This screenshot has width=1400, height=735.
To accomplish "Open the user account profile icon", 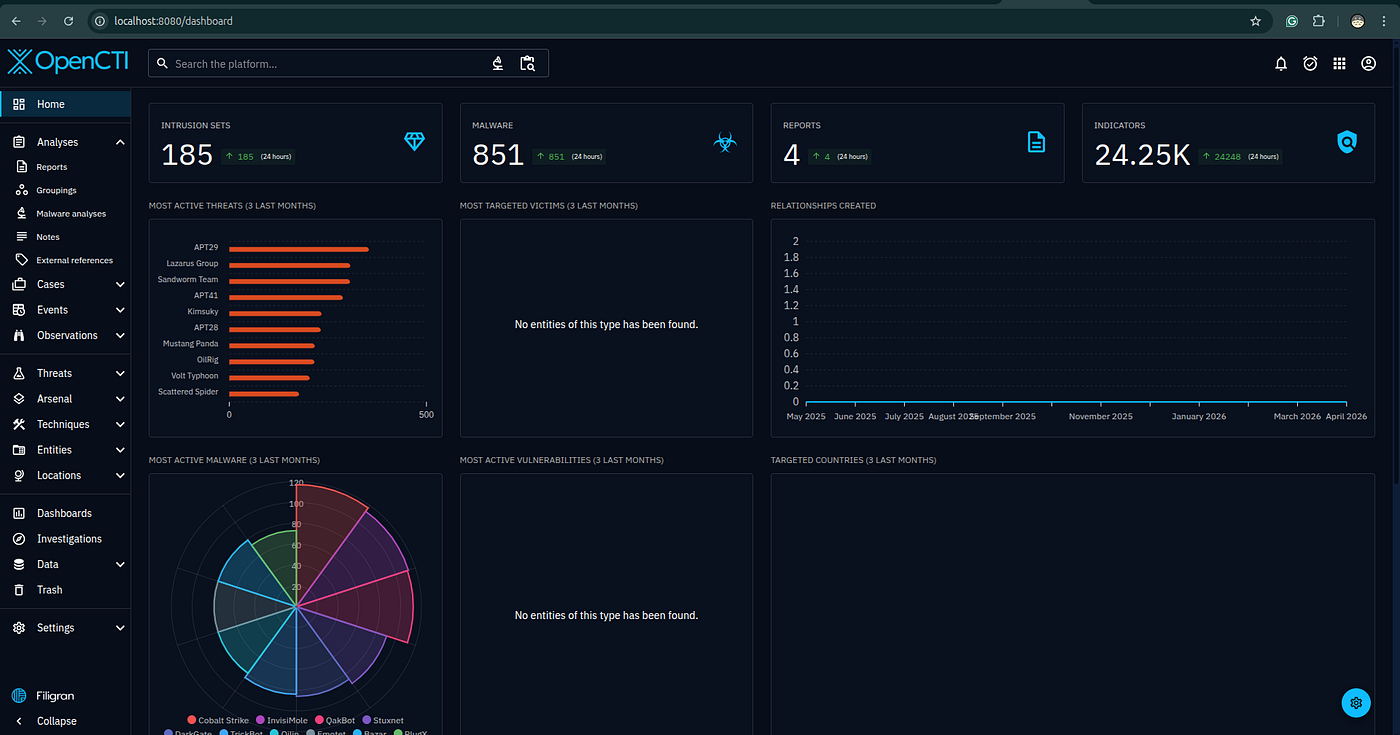I will point(1368,64).
